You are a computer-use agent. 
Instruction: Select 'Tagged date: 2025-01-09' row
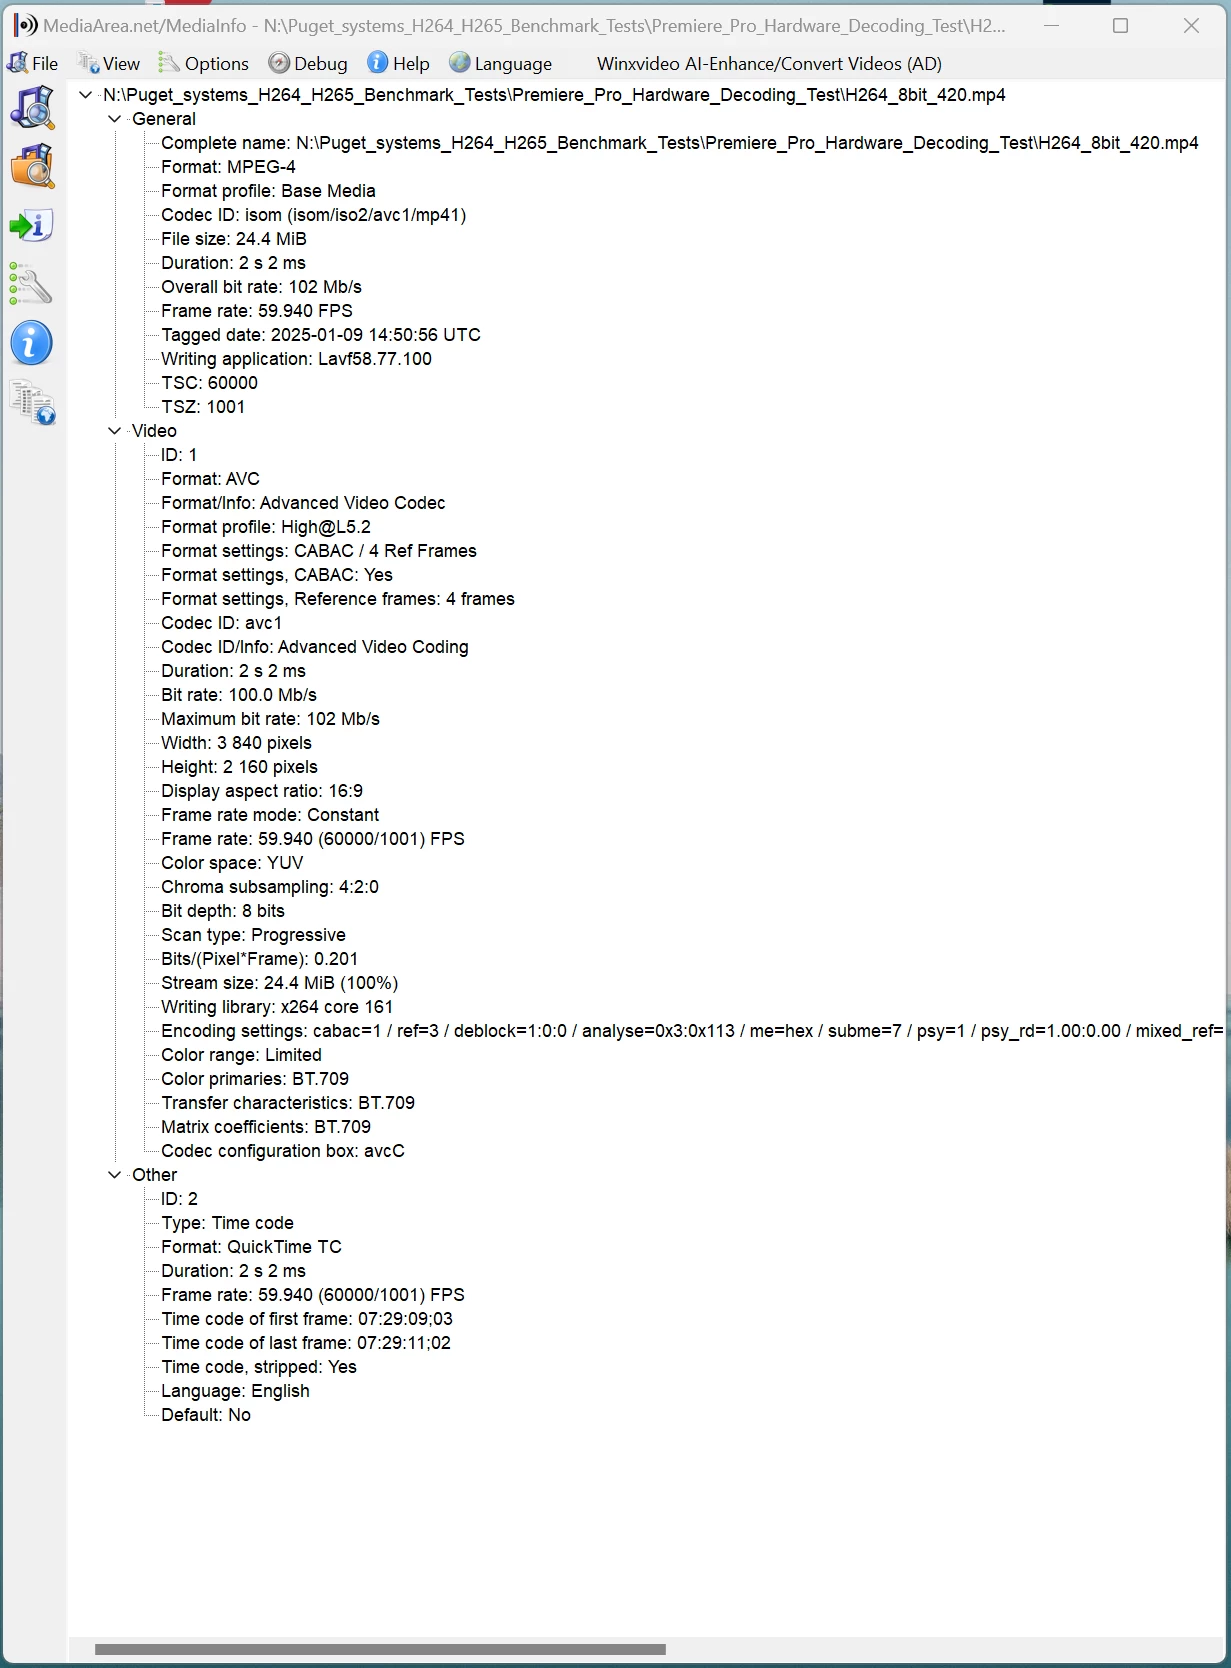click(321, 335)
